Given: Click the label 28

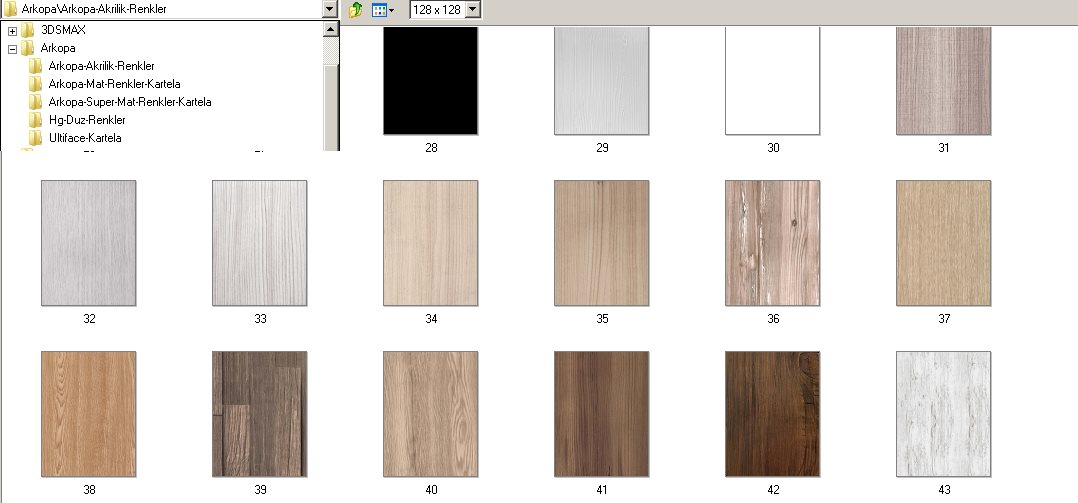Looking at the screenshot, I should pyautogui.click(x=431, y=148).
